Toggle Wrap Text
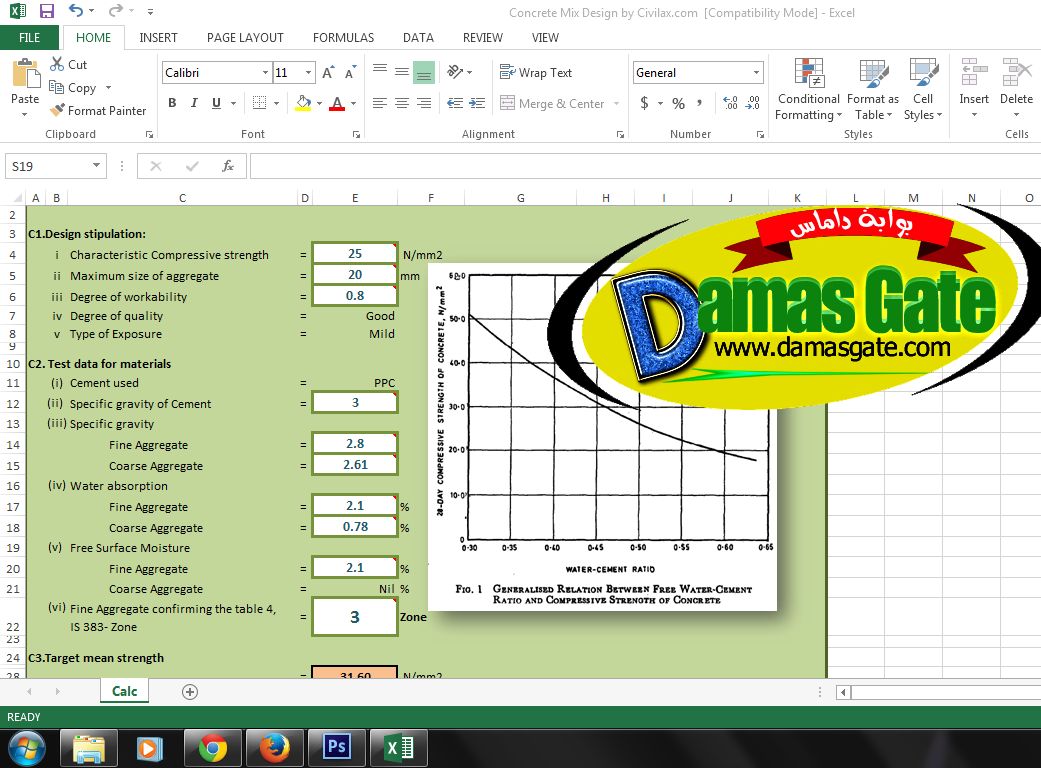This screenshot has width=1041, height=768. pos(536,72)
